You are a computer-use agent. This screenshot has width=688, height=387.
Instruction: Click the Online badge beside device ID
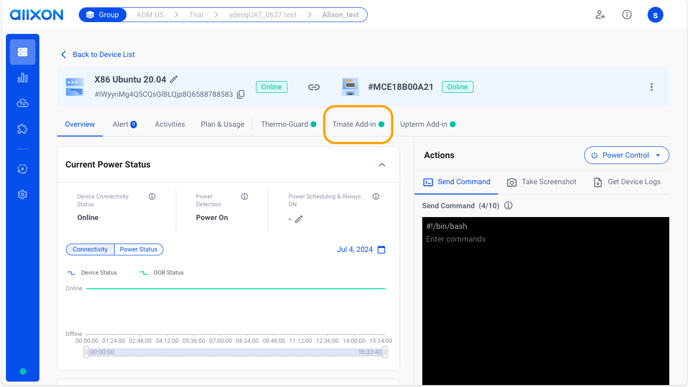pyautogui.click(x=272, y=87)
